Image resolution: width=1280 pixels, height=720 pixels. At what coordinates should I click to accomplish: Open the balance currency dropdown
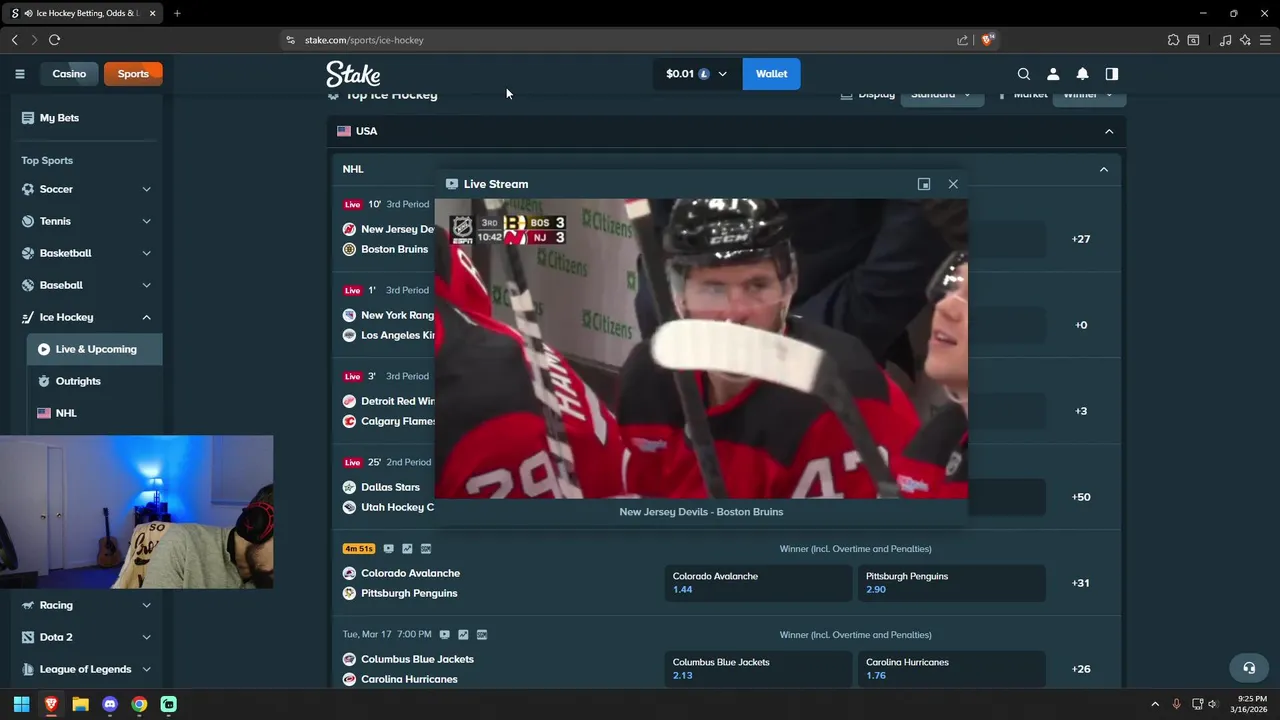(x=697, y=74)
